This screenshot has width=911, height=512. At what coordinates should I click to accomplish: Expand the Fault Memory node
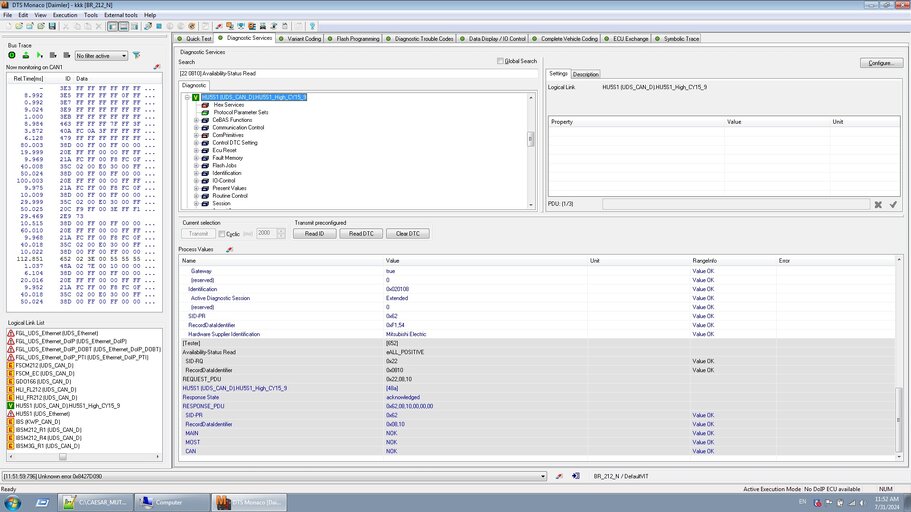tap(196, 158)
